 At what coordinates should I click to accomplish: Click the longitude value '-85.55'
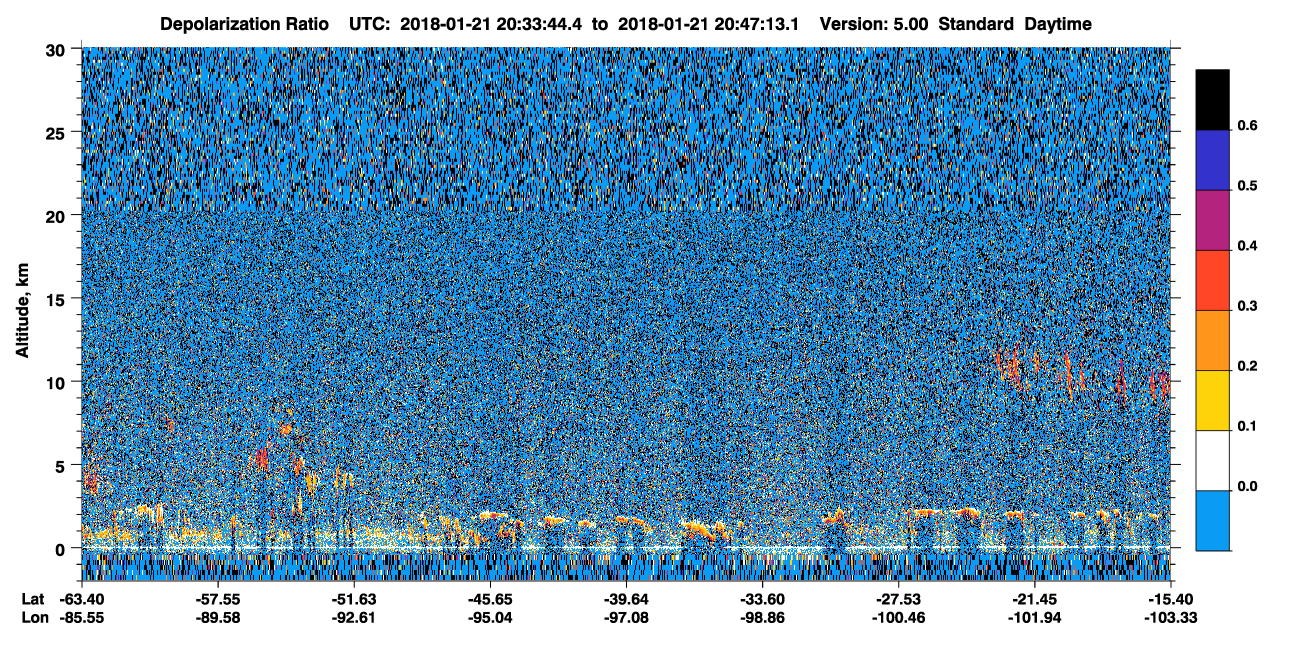(x=81, y=617)
